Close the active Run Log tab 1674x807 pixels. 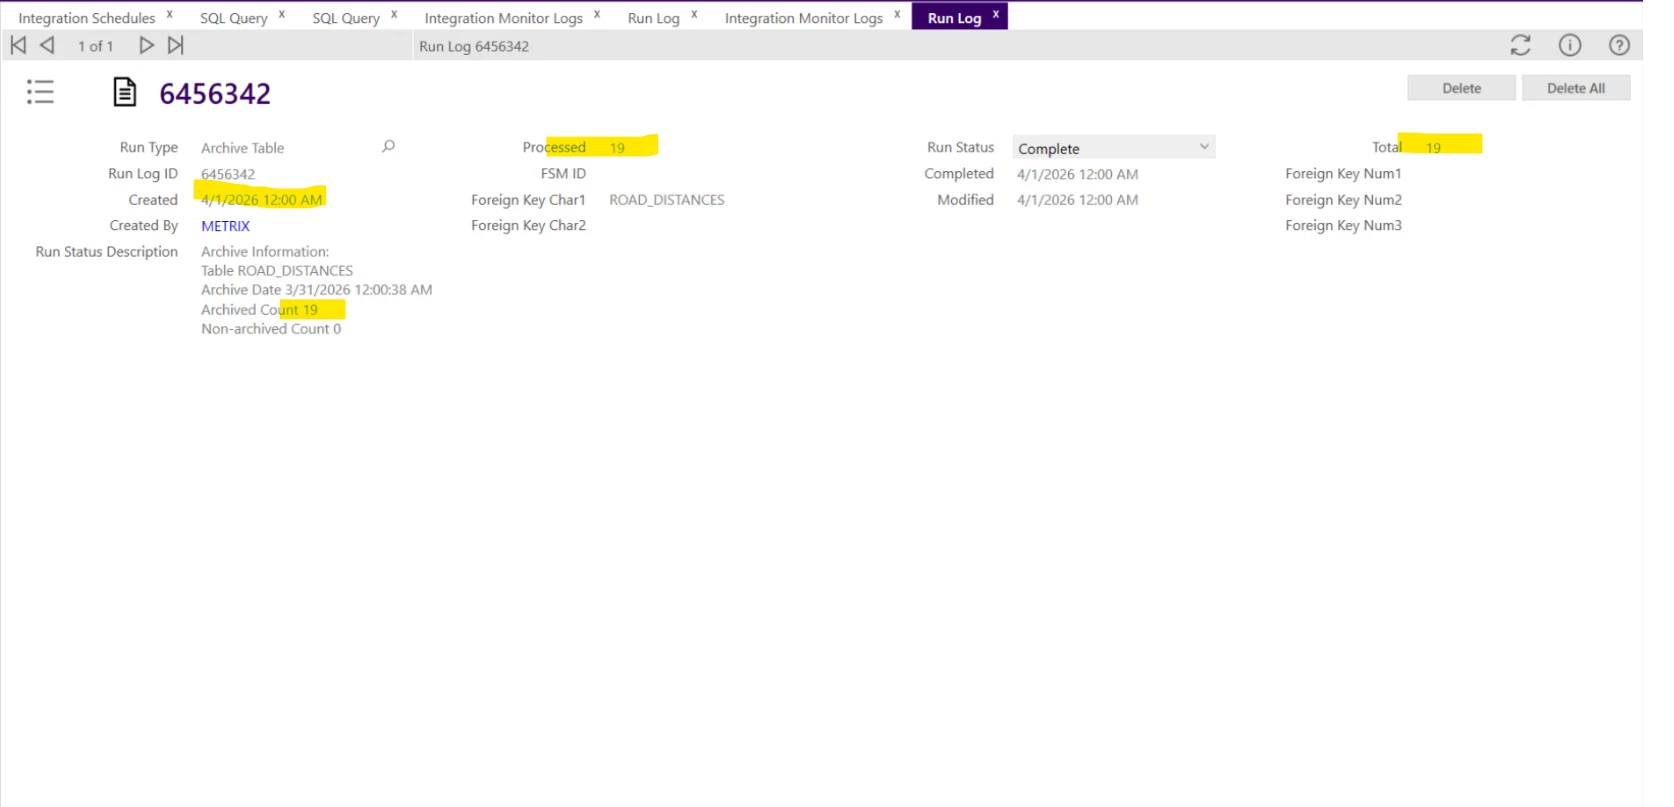pos(996,14)
